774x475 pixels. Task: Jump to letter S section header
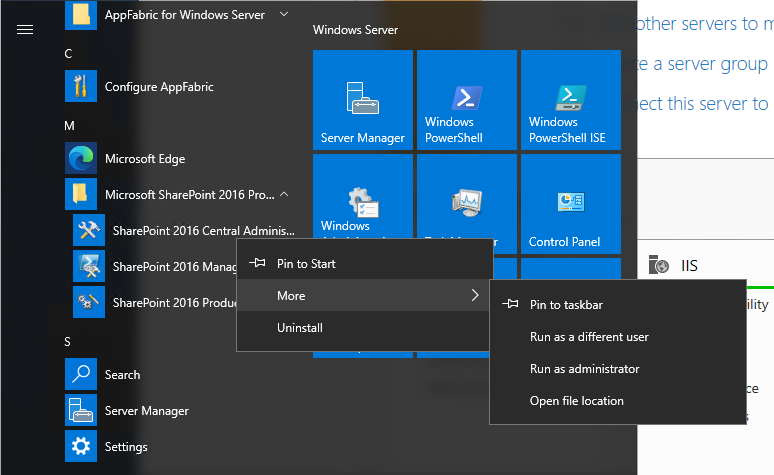point(68,342)
